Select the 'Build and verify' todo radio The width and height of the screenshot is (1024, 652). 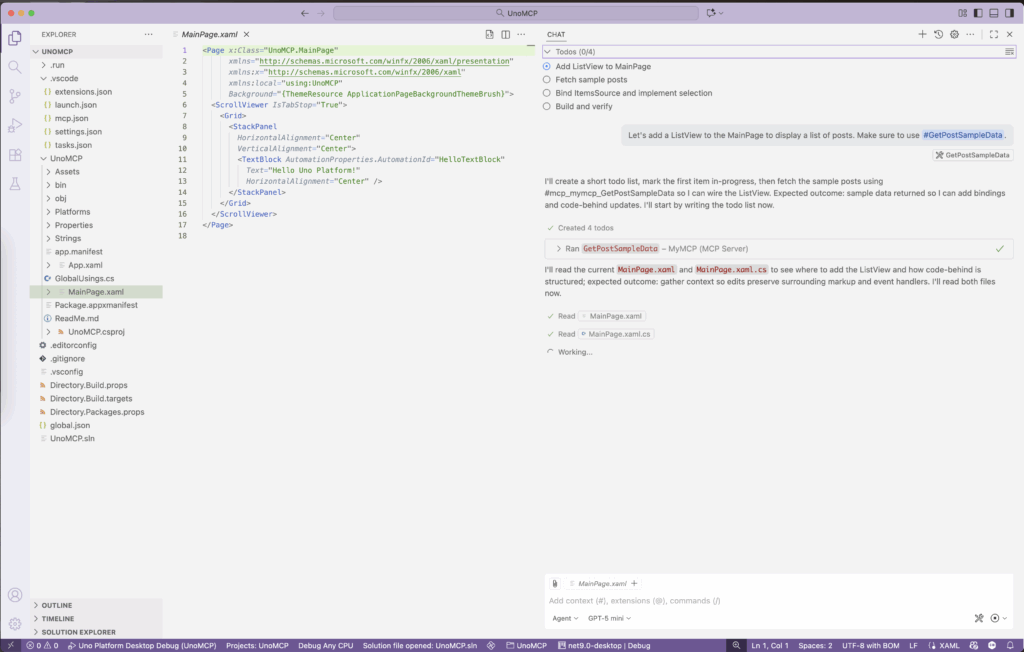[x=547, y=106]
